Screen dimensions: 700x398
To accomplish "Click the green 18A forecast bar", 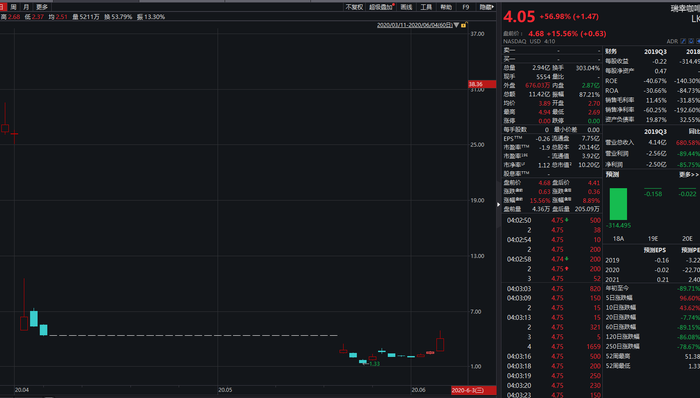I will [618, 204].
